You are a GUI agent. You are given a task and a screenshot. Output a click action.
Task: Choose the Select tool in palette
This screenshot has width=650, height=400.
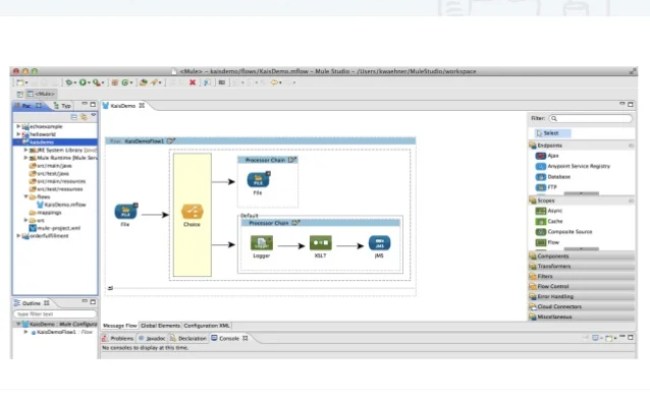point(551,133)
